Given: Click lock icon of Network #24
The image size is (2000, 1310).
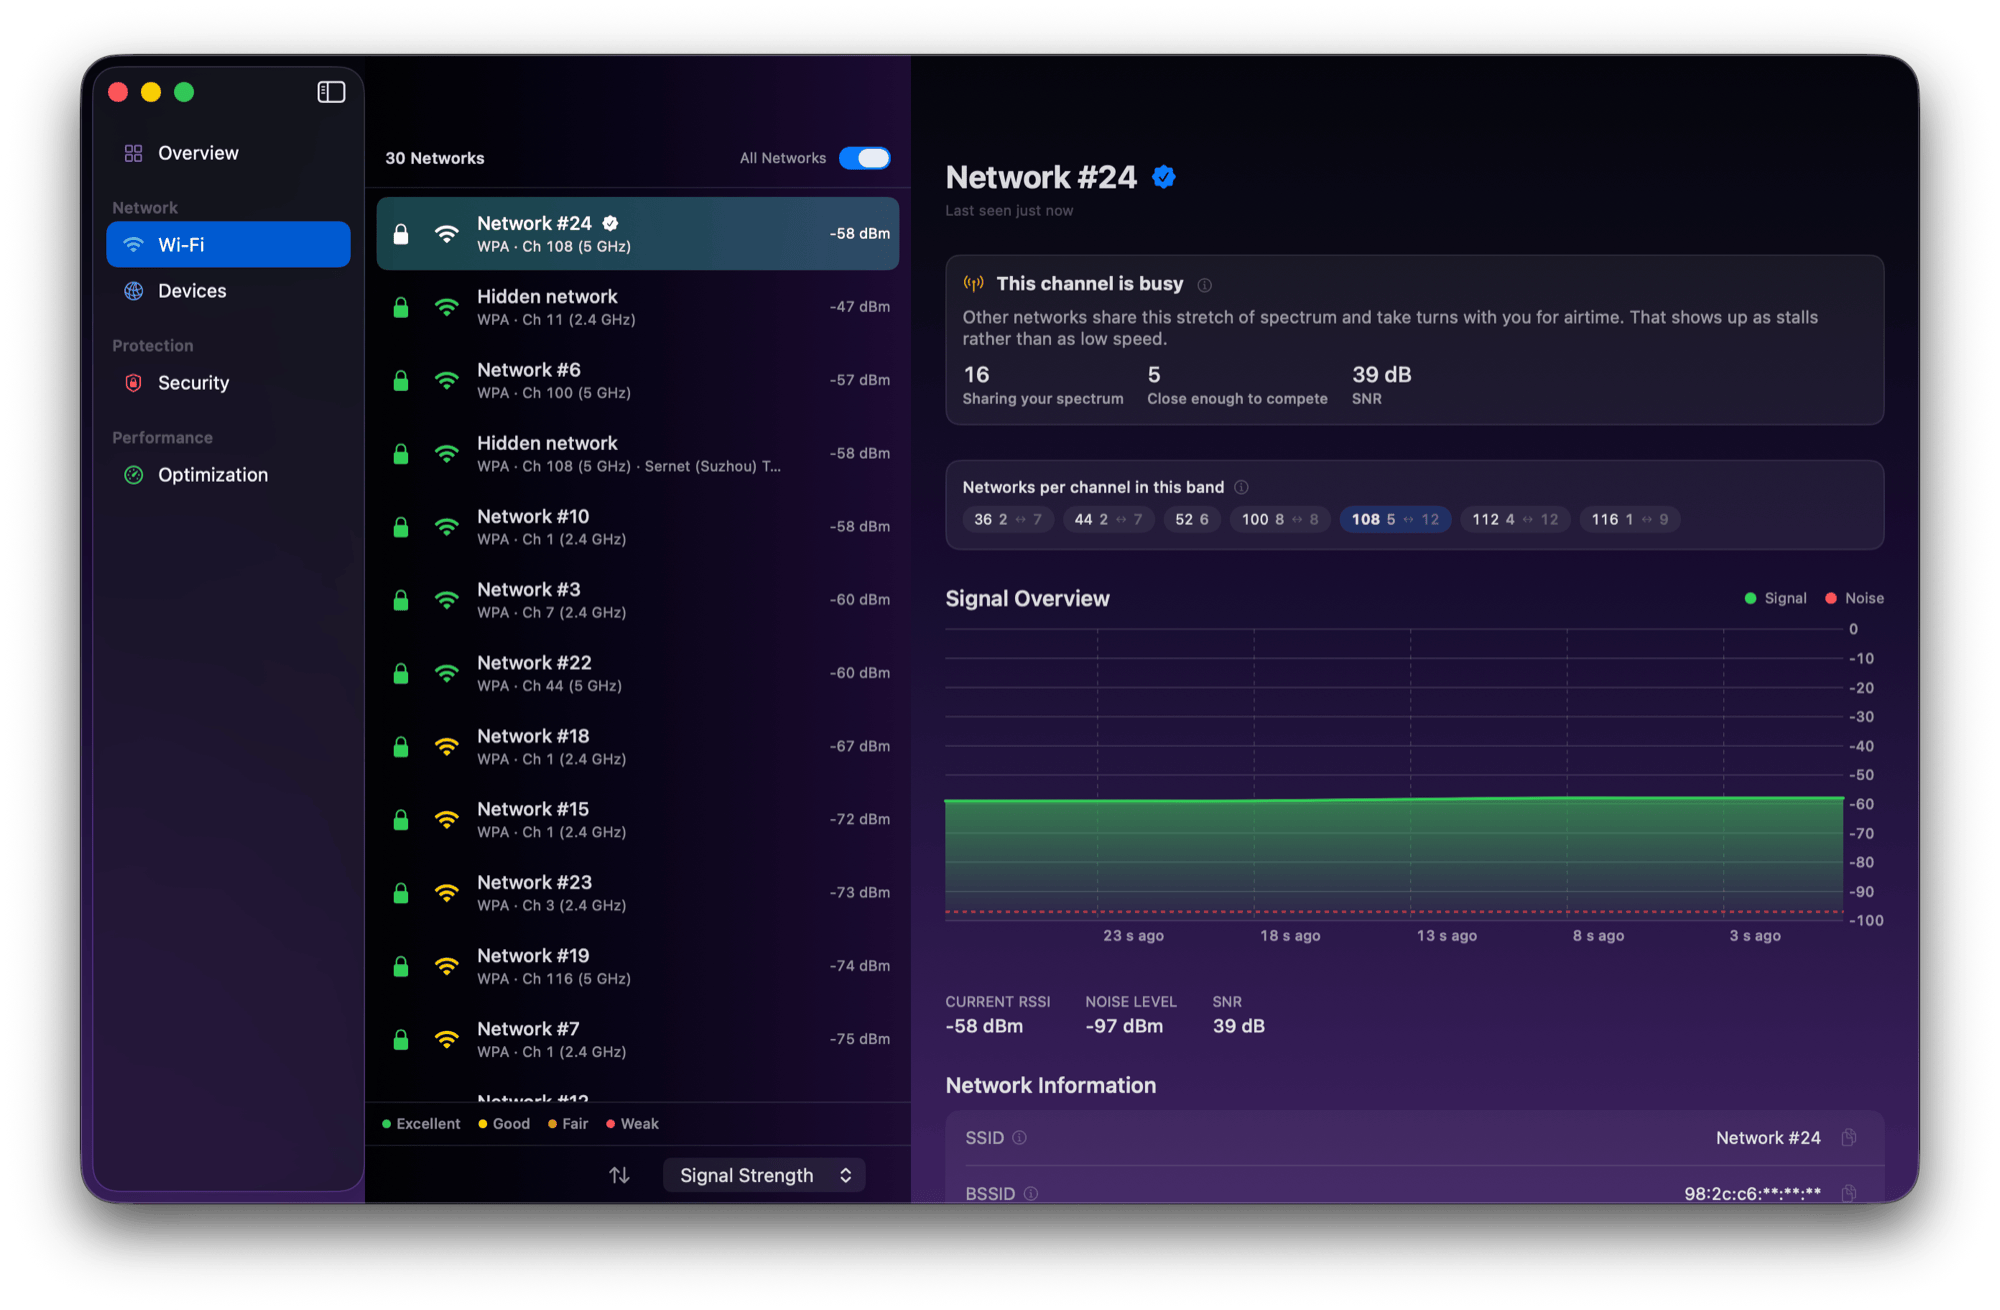Looking at the screenshot, I should pos(401,234).
